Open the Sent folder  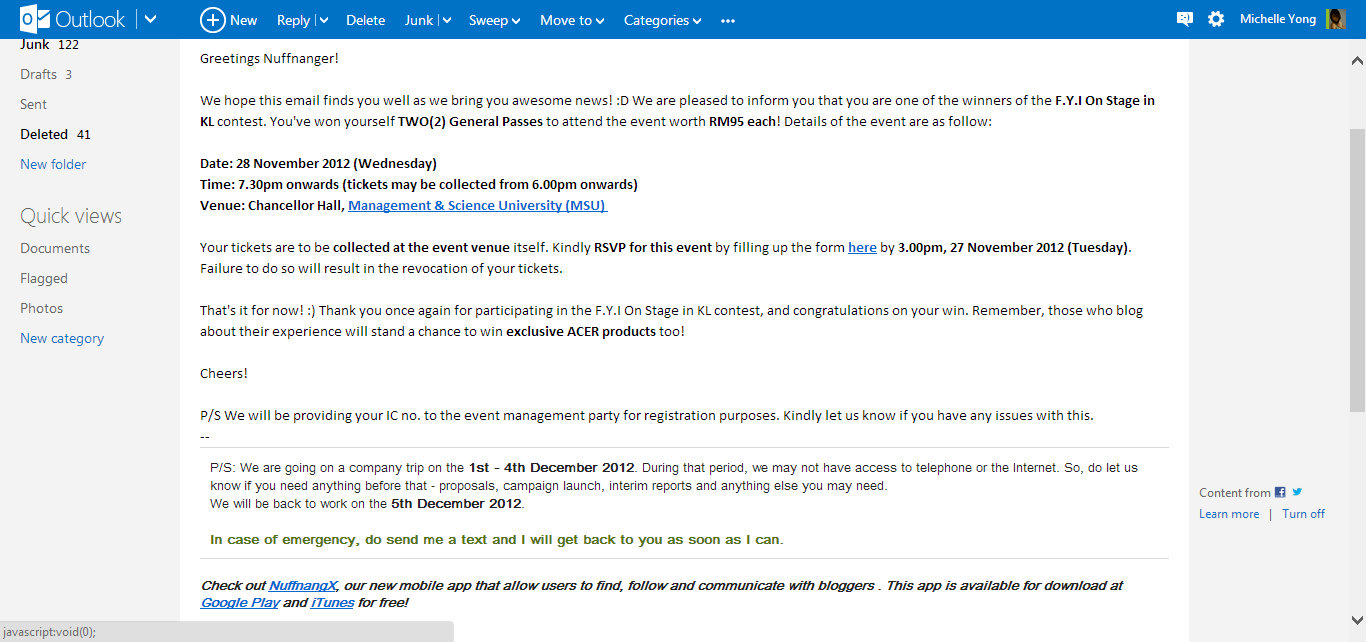click(x=33, y=104)
